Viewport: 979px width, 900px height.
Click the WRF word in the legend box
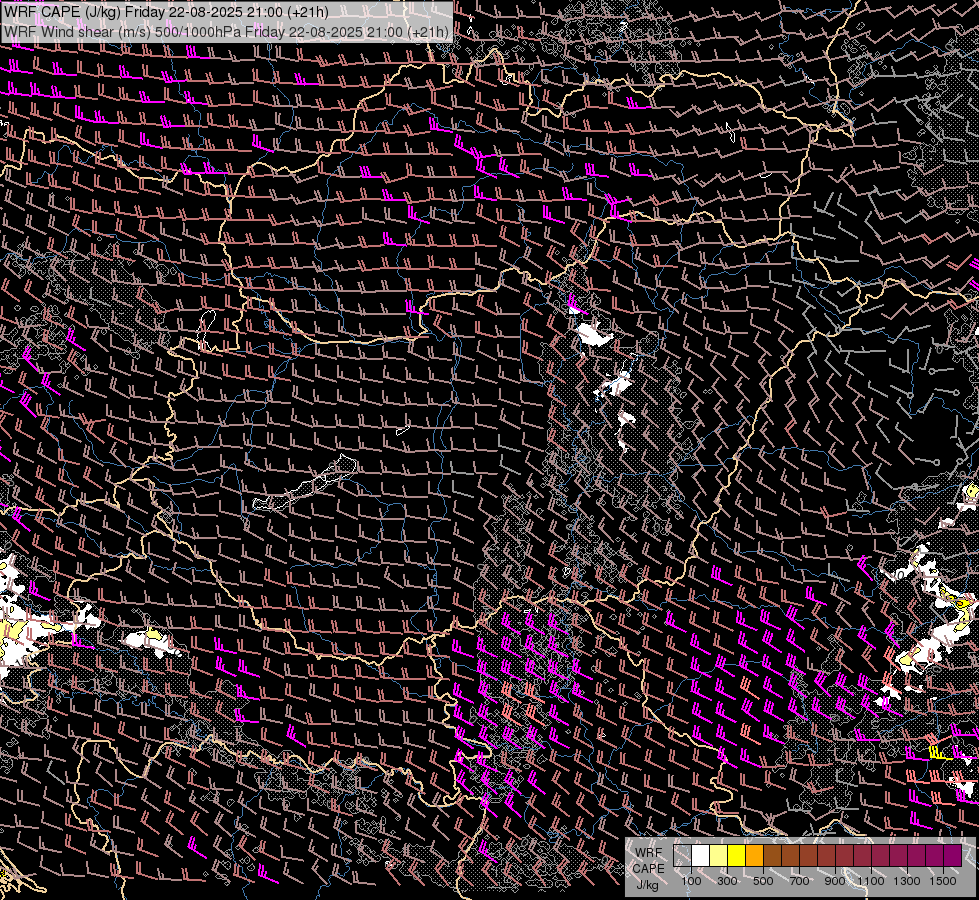pyautogui.click(x=649, y=853)
